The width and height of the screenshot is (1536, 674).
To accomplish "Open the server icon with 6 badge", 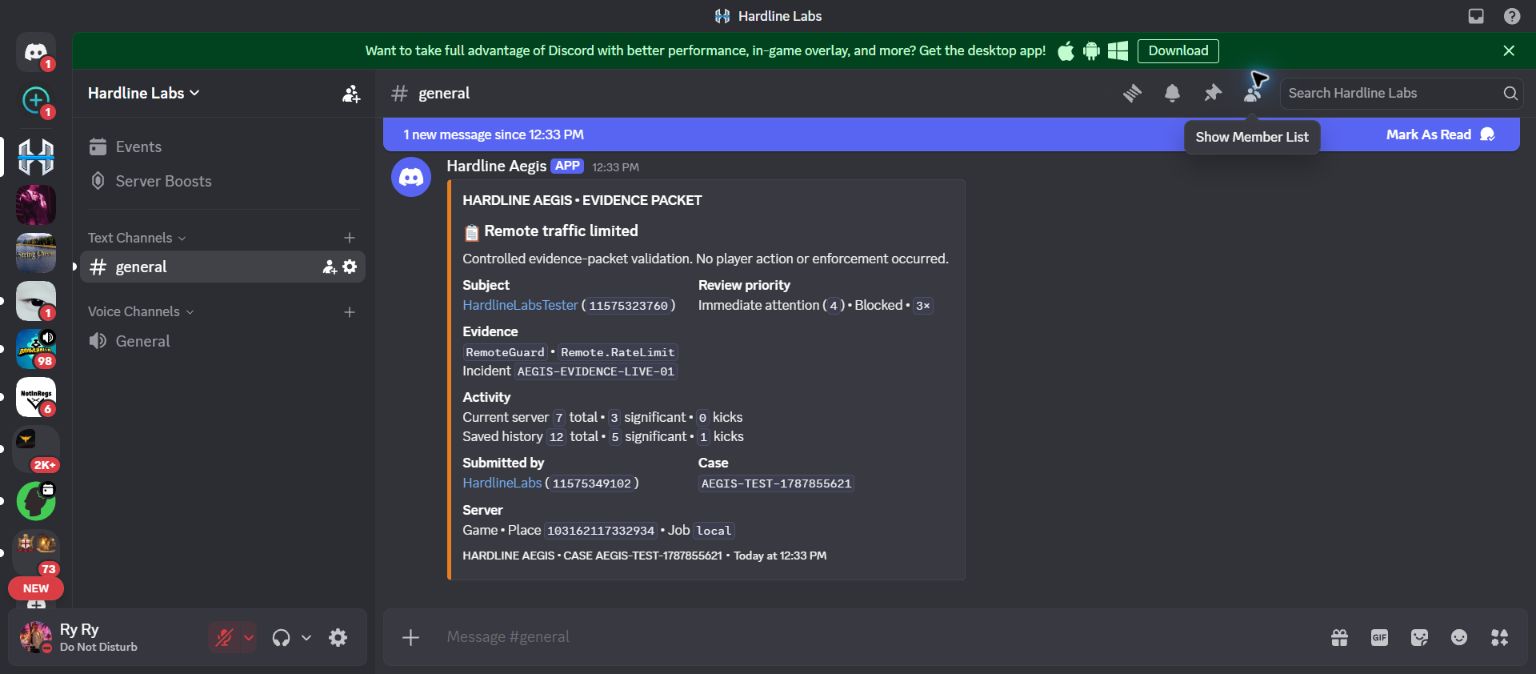I will tap(36, 397).
